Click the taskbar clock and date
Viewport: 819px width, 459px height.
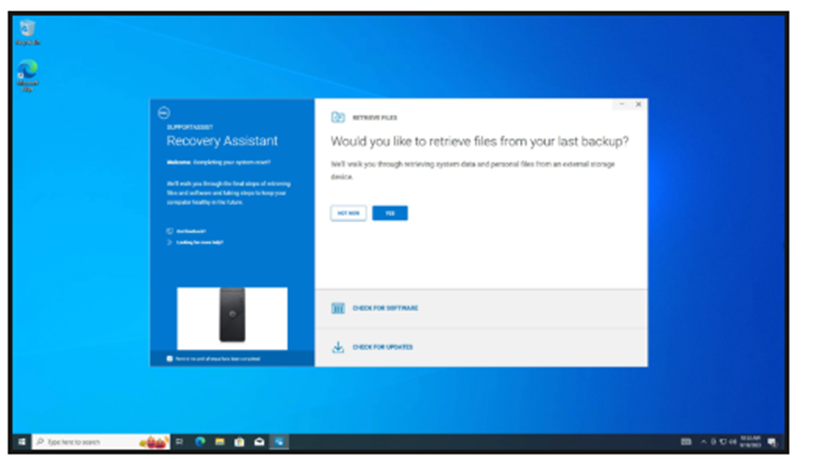coord(750,442)
